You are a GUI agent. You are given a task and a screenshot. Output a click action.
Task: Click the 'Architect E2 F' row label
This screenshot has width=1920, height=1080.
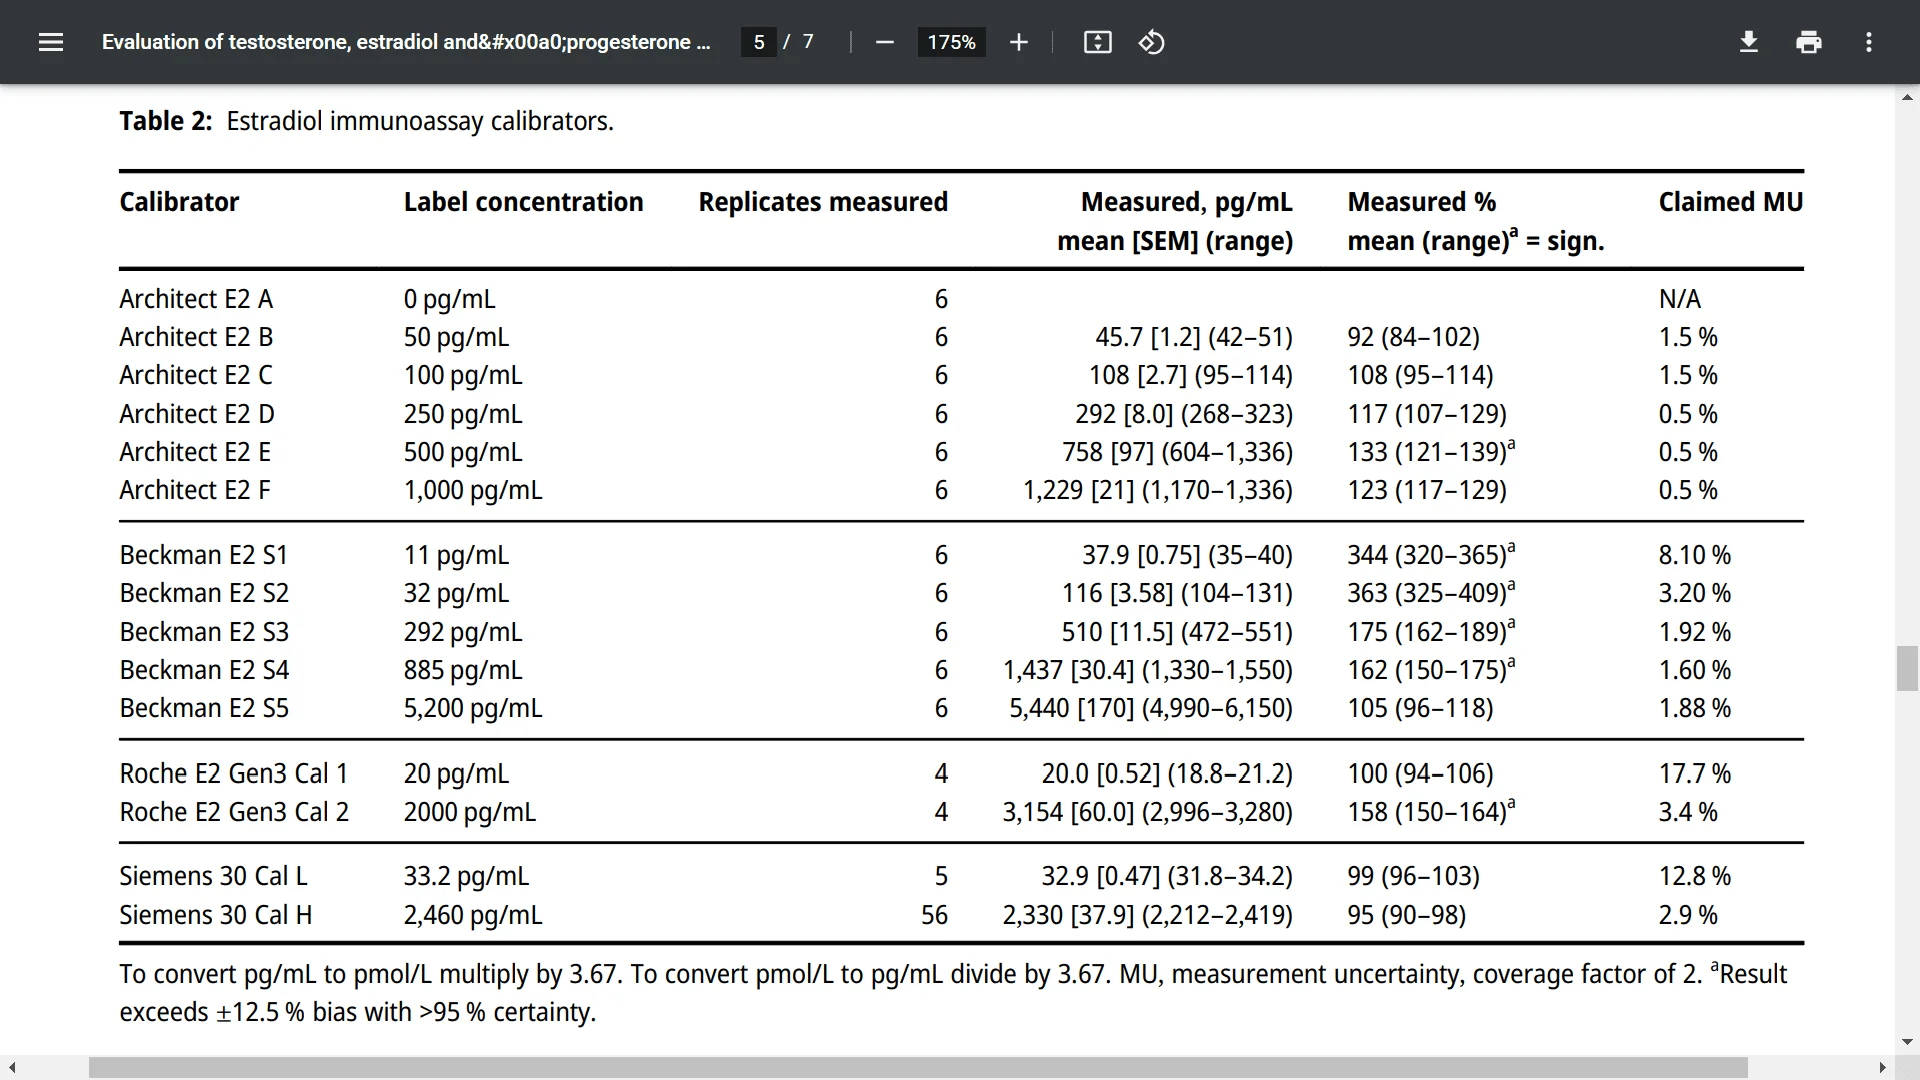point(195,490)
